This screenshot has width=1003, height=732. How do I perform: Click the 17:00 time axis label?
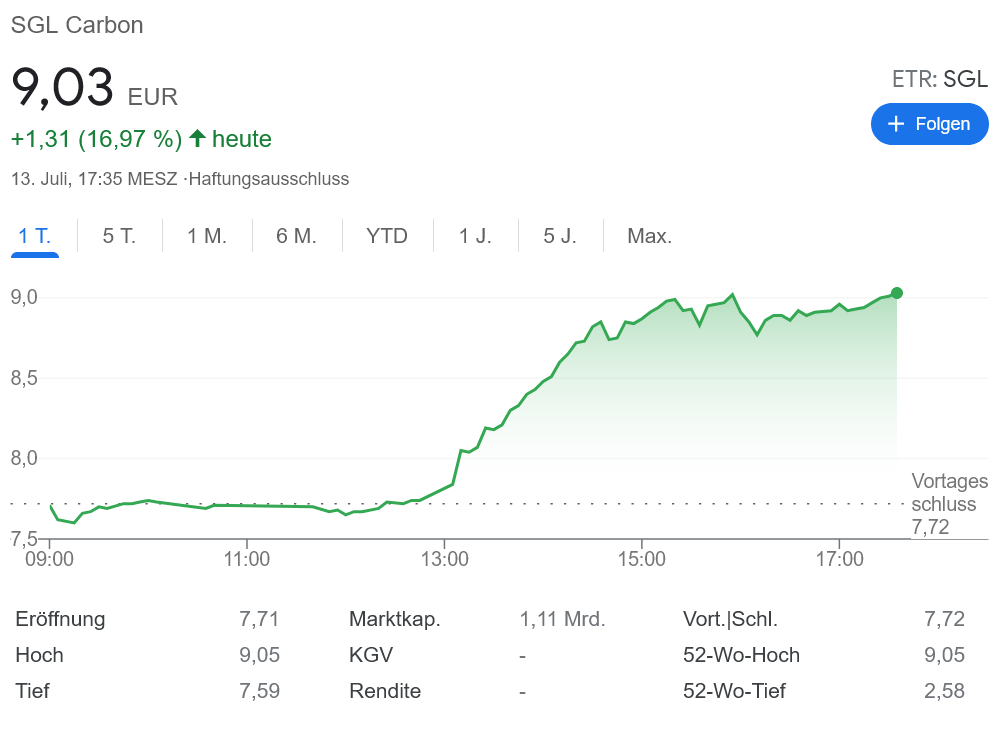[x=839, y=559]
